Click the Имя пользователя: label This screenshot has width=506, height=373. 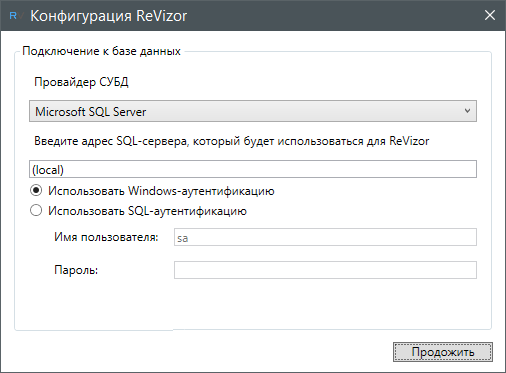point(106,237)
